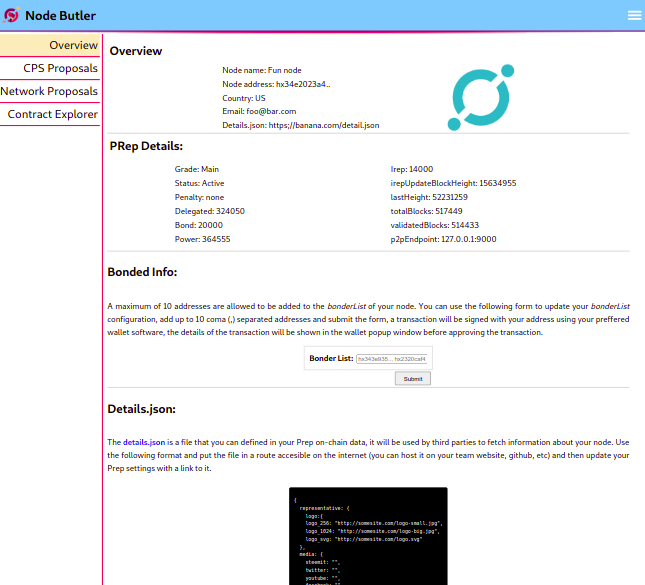645x585 pixels.
Task: Click the foo@bar.com email text
Action: (271, 111)
